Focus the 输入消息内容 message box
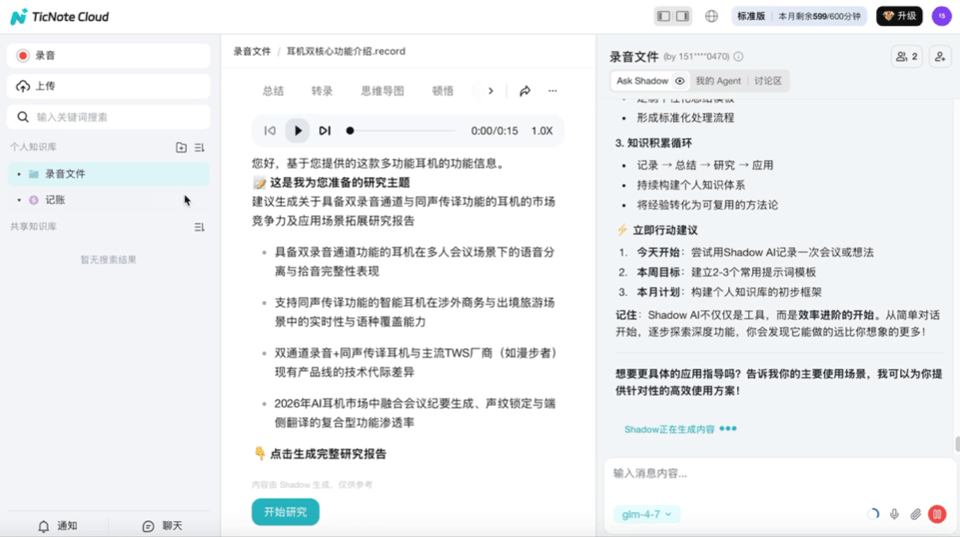Viewport: 960px width, 537px height. click(779, 474)
